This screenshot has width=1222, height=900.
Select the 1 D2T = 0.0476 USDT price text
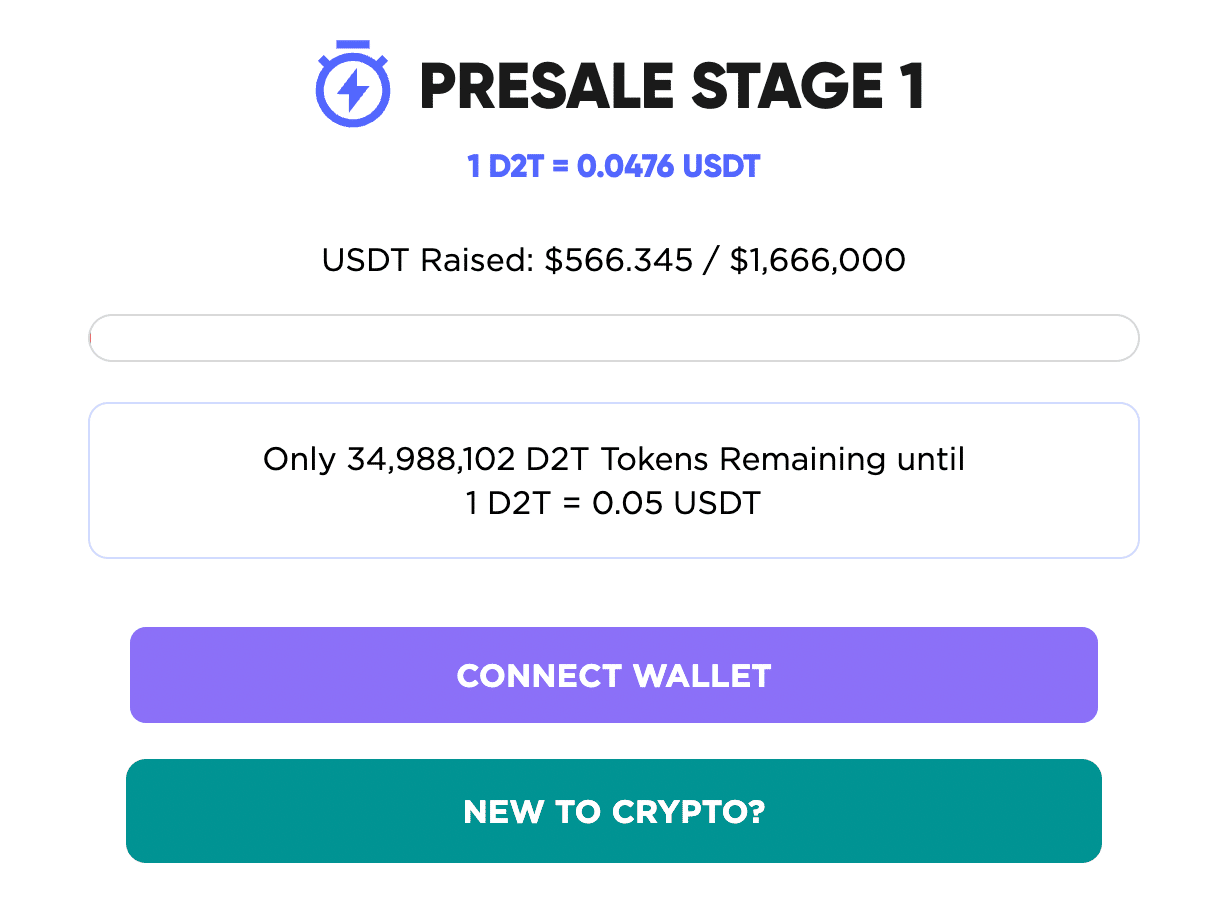(614, 166)
